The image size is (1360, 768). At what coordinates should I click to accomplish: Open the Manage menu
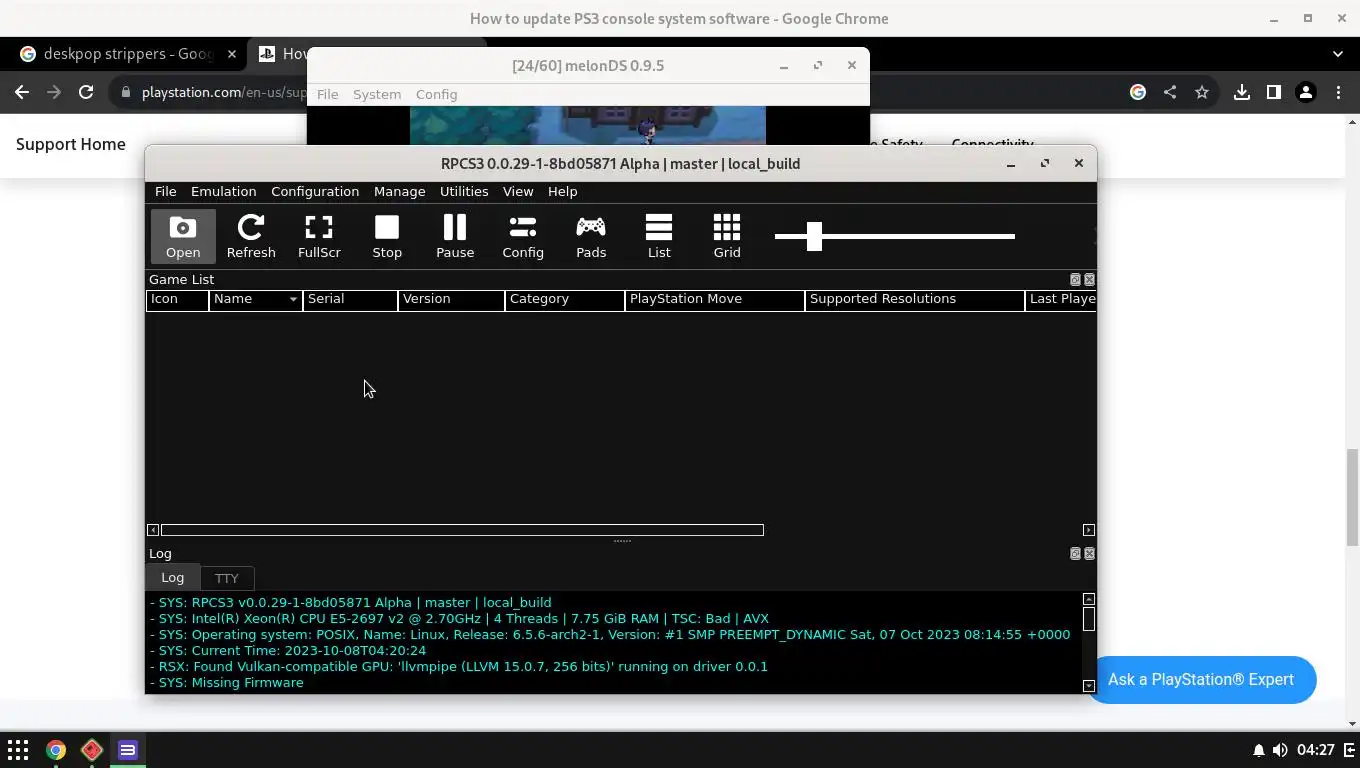pos(400,191)
